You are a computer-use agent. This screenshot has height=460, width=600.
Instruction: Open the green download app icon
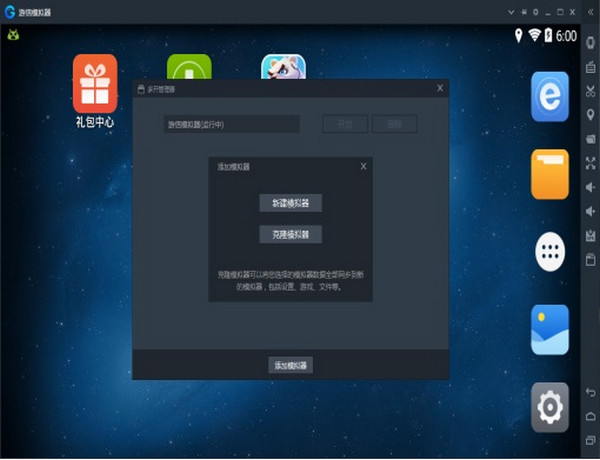(189, 67)
